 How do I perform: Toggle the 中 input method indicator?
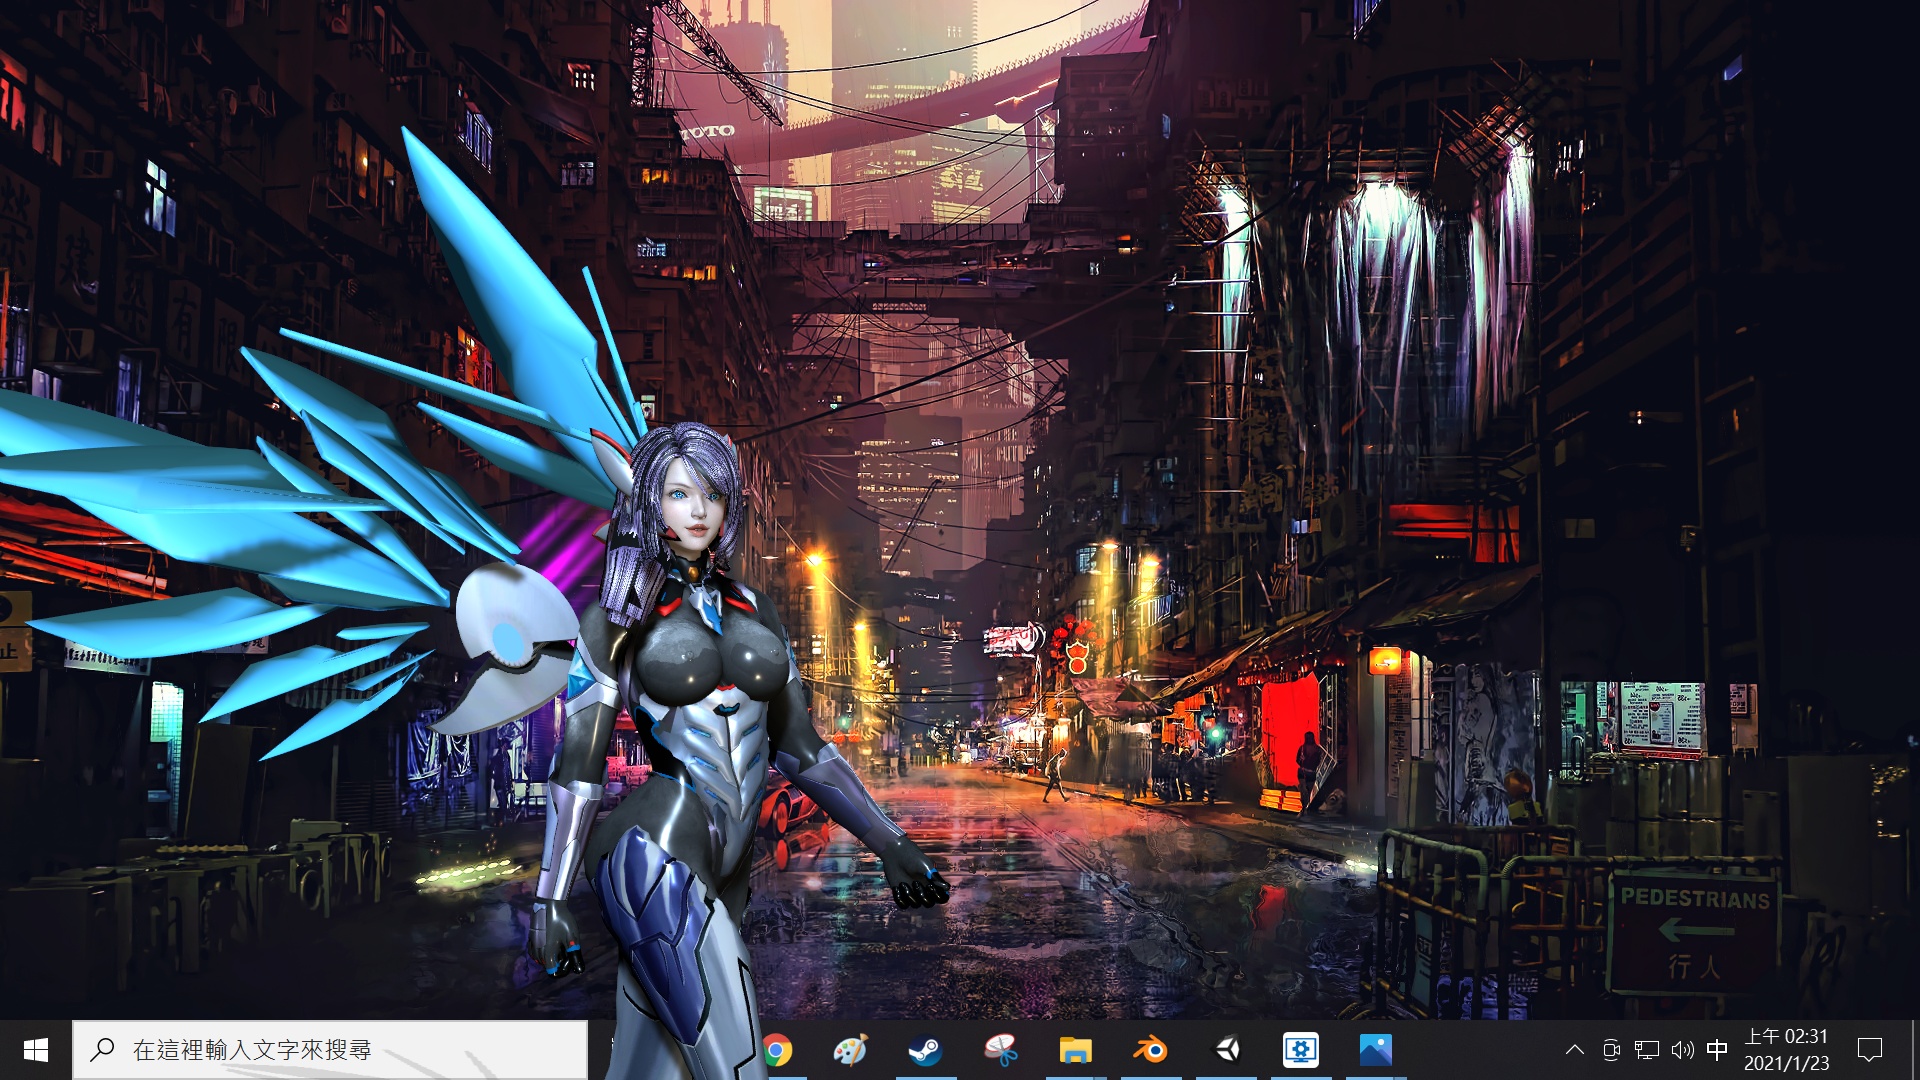click(1717, 1050)
